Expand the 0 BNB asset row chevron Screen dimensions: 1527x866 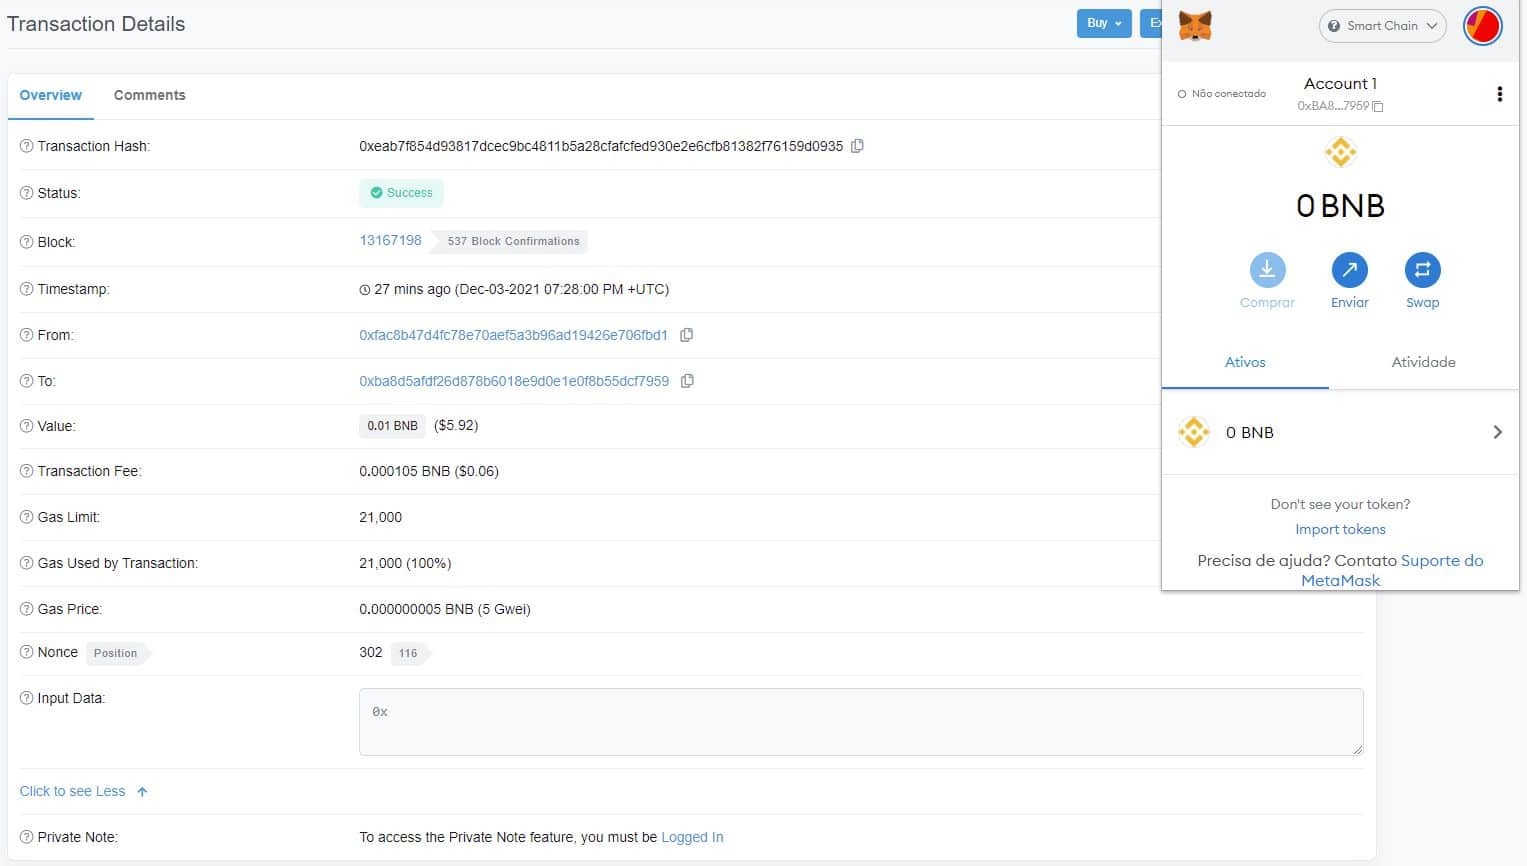[x=1497, y=432]
